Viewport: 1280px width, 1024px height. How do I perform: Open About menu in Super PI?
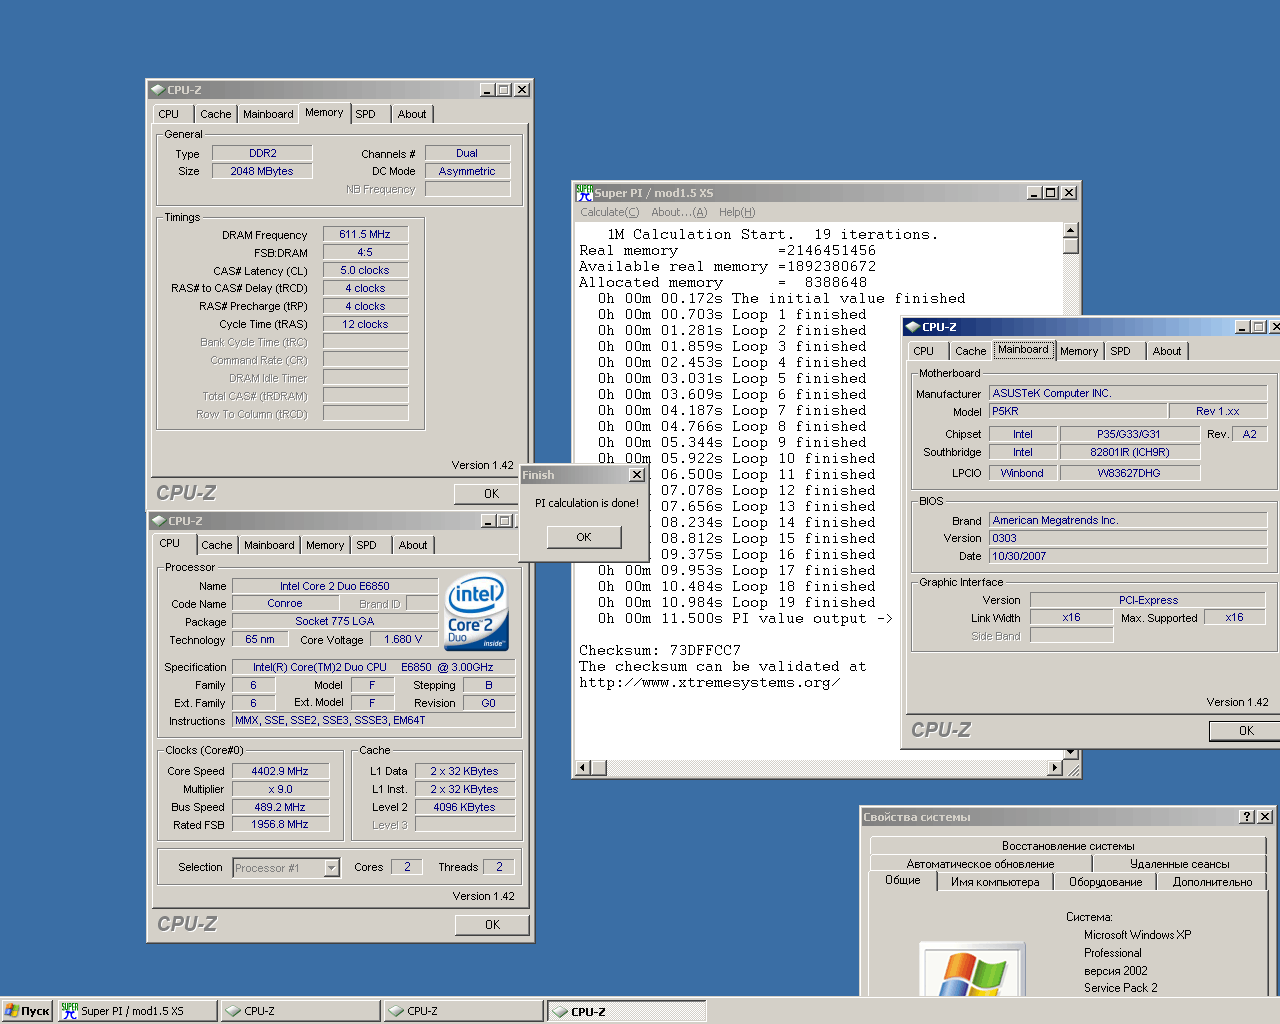click(x=679, y=212)
